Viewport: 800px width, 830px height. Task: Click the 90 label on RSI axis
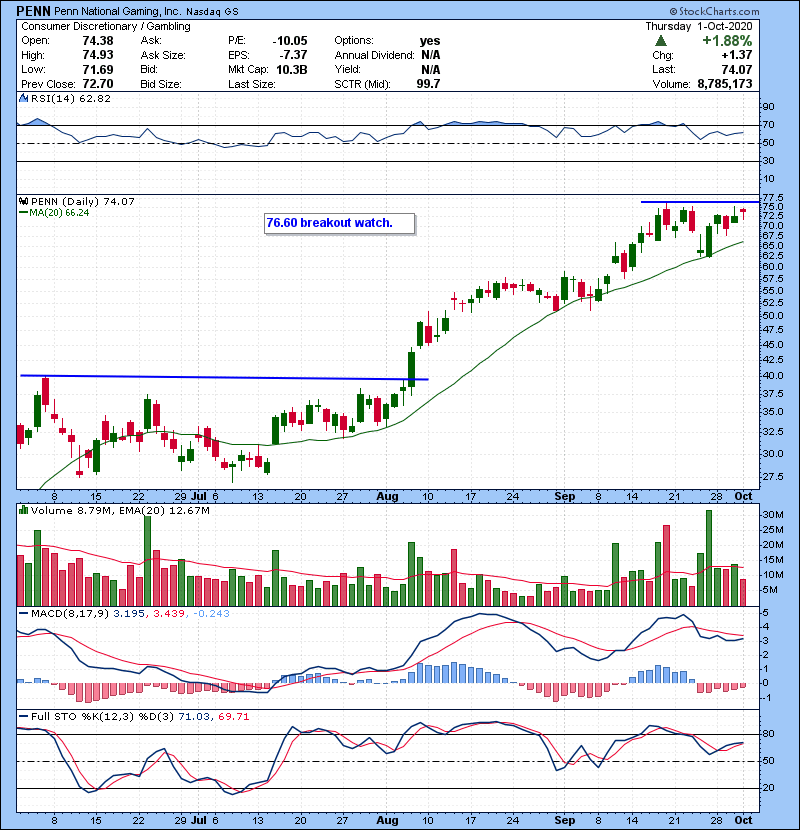pyautogui.click(x=768, y=107)
